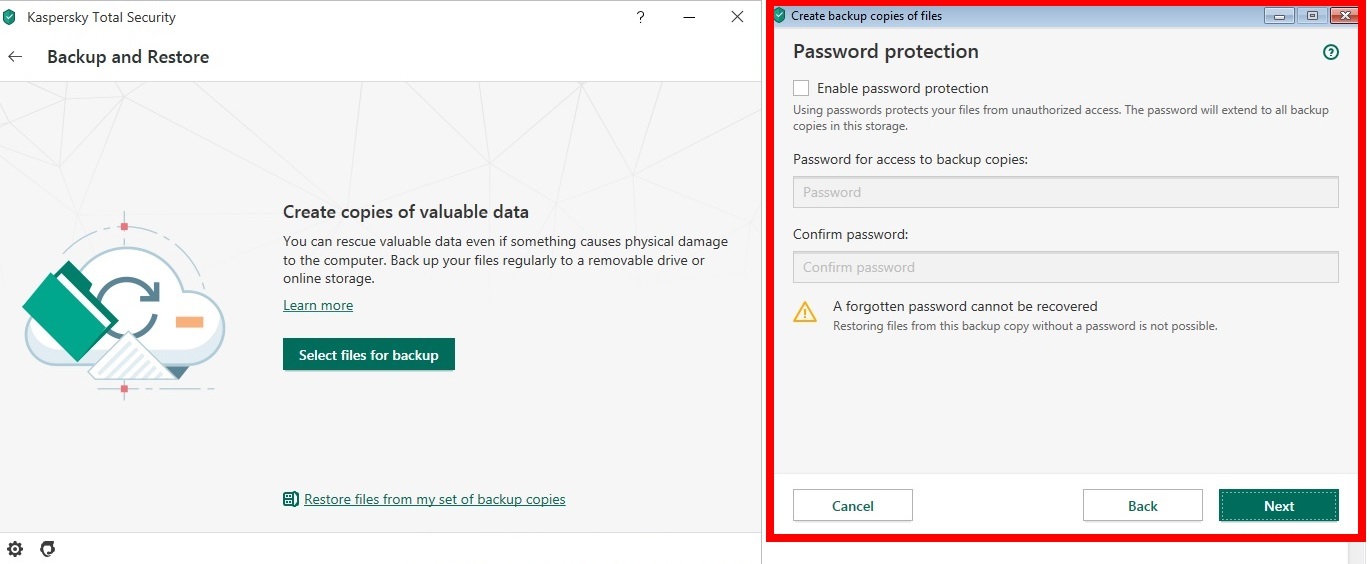Open the Learn more link
This screenshot has width=1369, height=564.
[318, 305]
